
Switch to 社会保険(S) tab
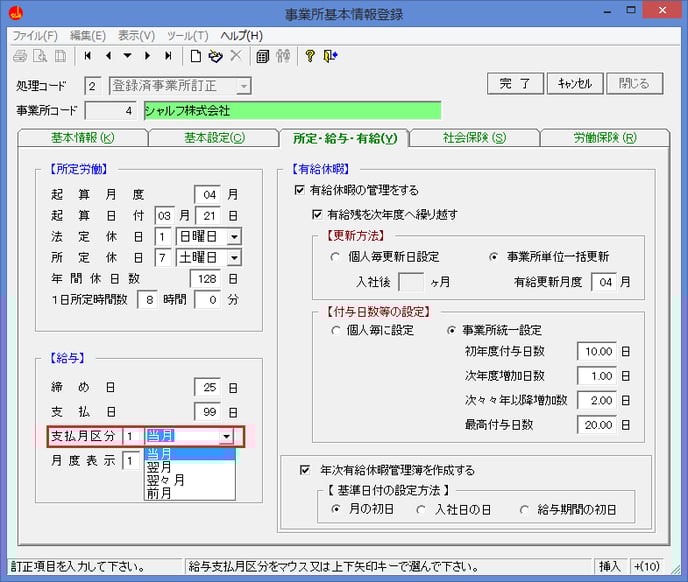474,138
